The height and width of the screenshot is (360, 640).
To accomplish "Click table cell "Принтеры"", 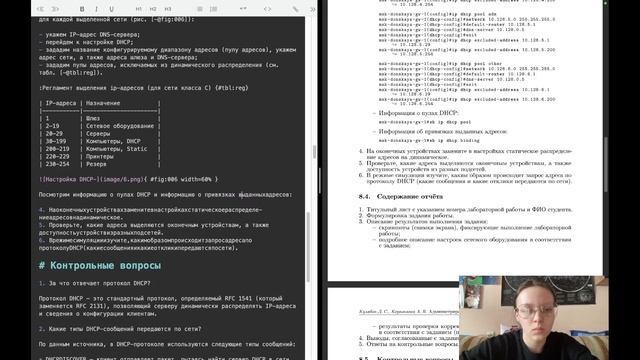I will [100, 156].
